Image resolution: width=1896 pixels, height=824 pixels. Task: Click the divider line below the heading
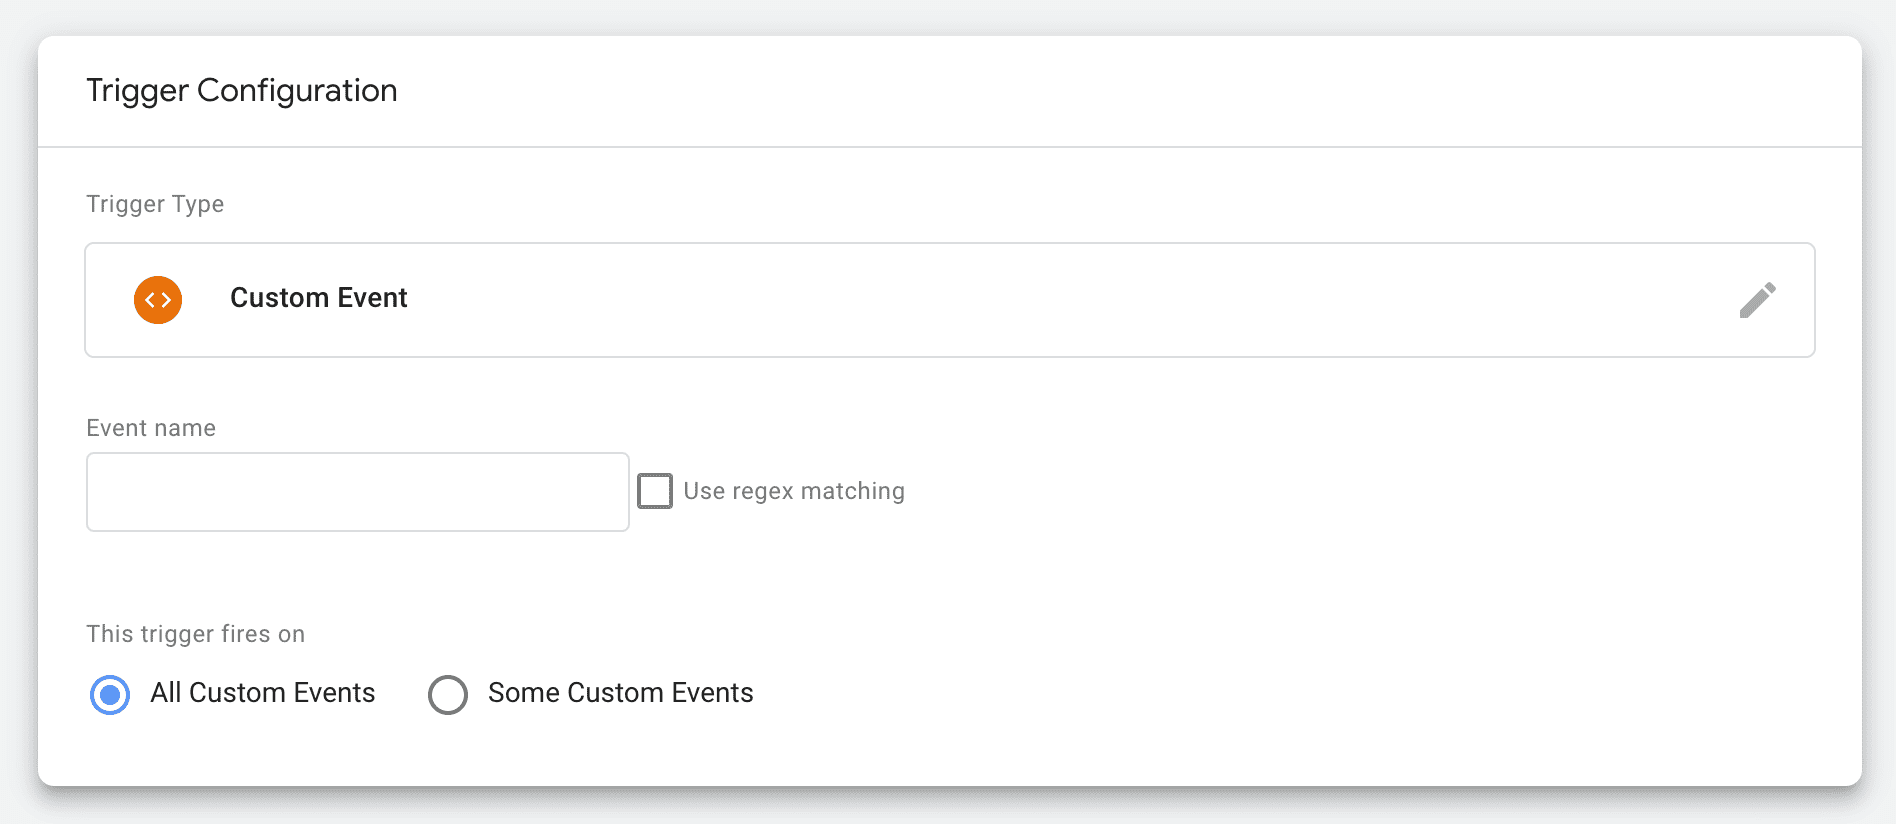950,147
